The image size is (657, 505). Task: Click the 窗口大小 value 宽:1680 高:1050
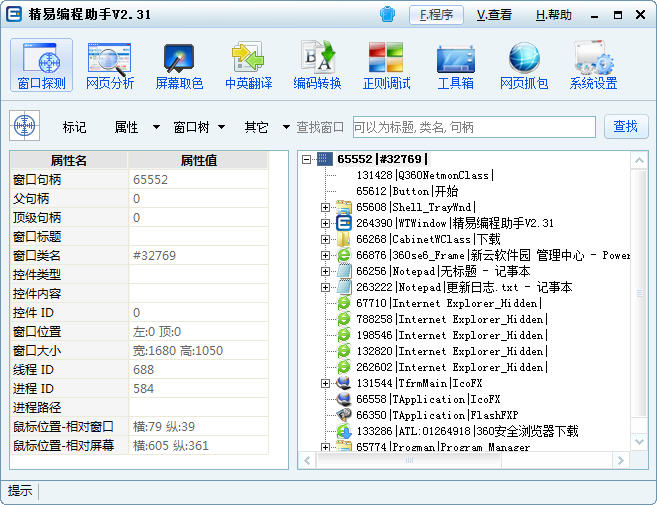click(178, 350)
